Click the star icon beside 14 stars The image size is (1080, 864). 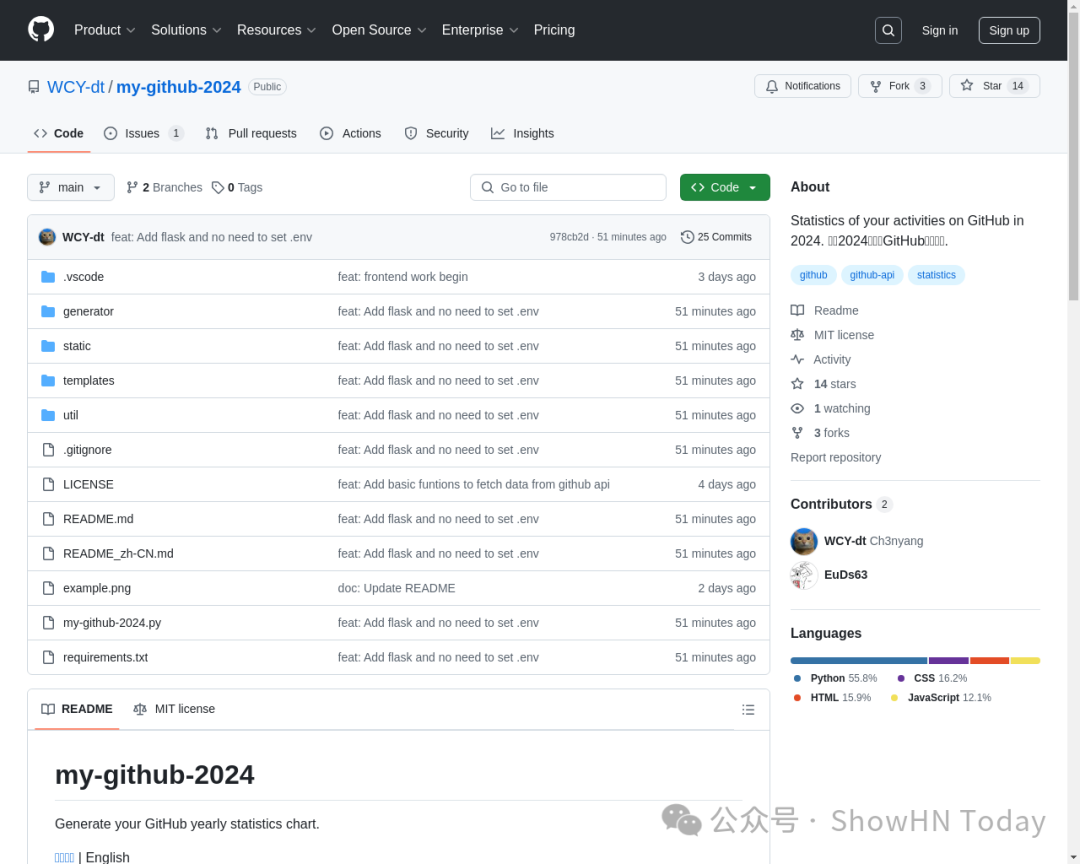tap(797, 384)
